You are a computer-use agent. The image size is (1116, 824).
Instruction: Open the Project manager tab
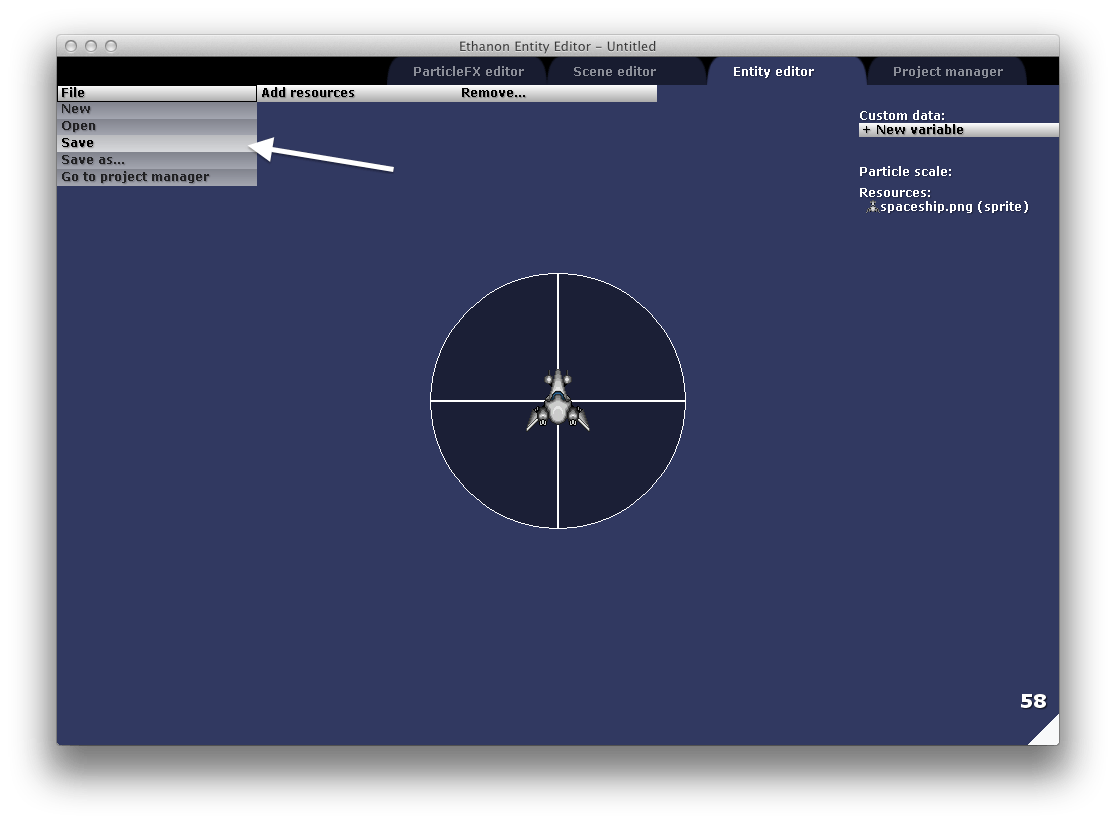pos(947,72)
